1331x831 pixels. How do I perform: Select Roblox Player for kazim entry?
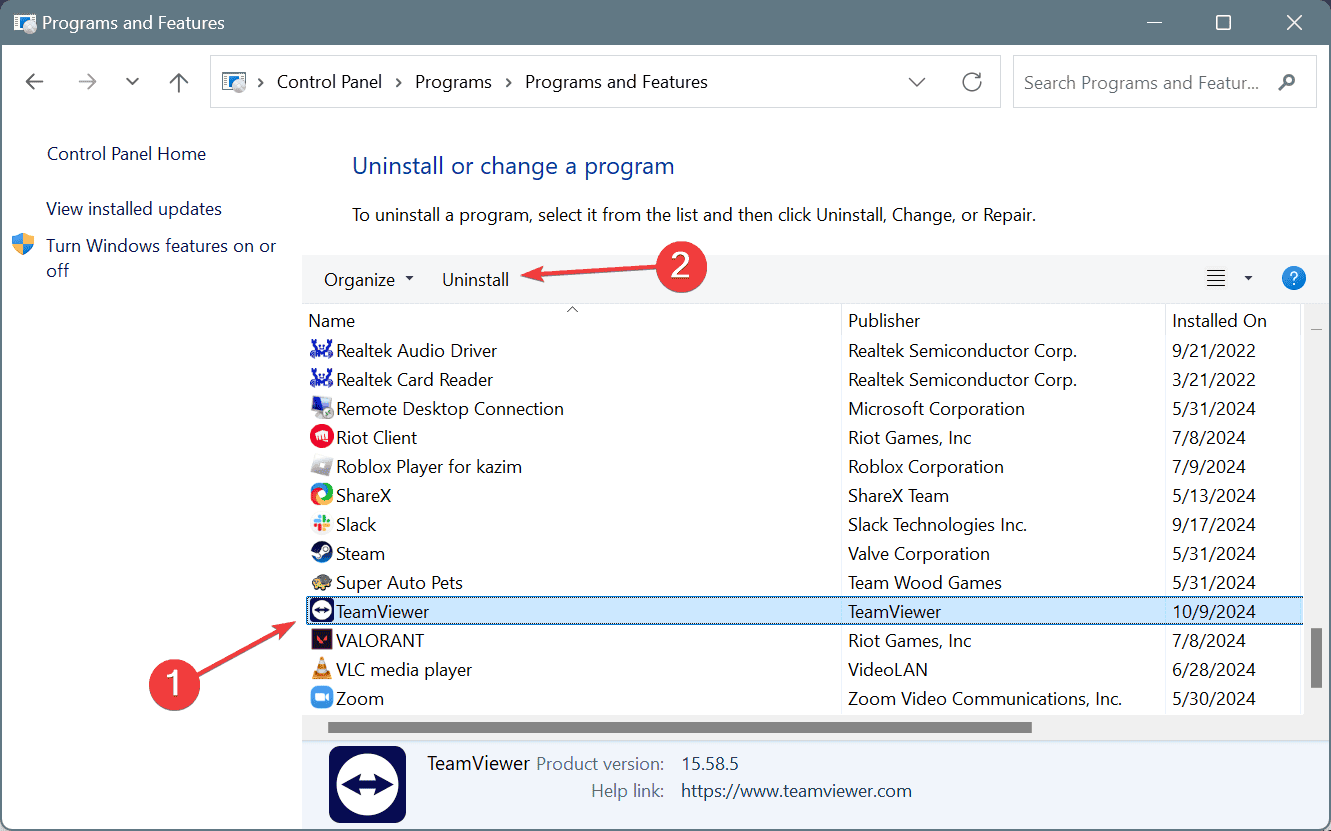click(429, 466)
